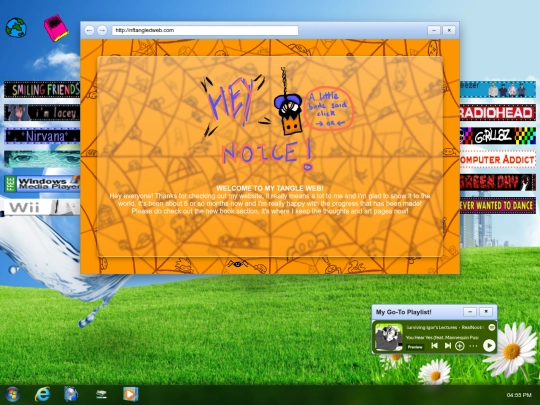The image size is (540, 405).
Task: Skip to next track in playlist player
Action: pyautogui.click(x=448, y=345)
